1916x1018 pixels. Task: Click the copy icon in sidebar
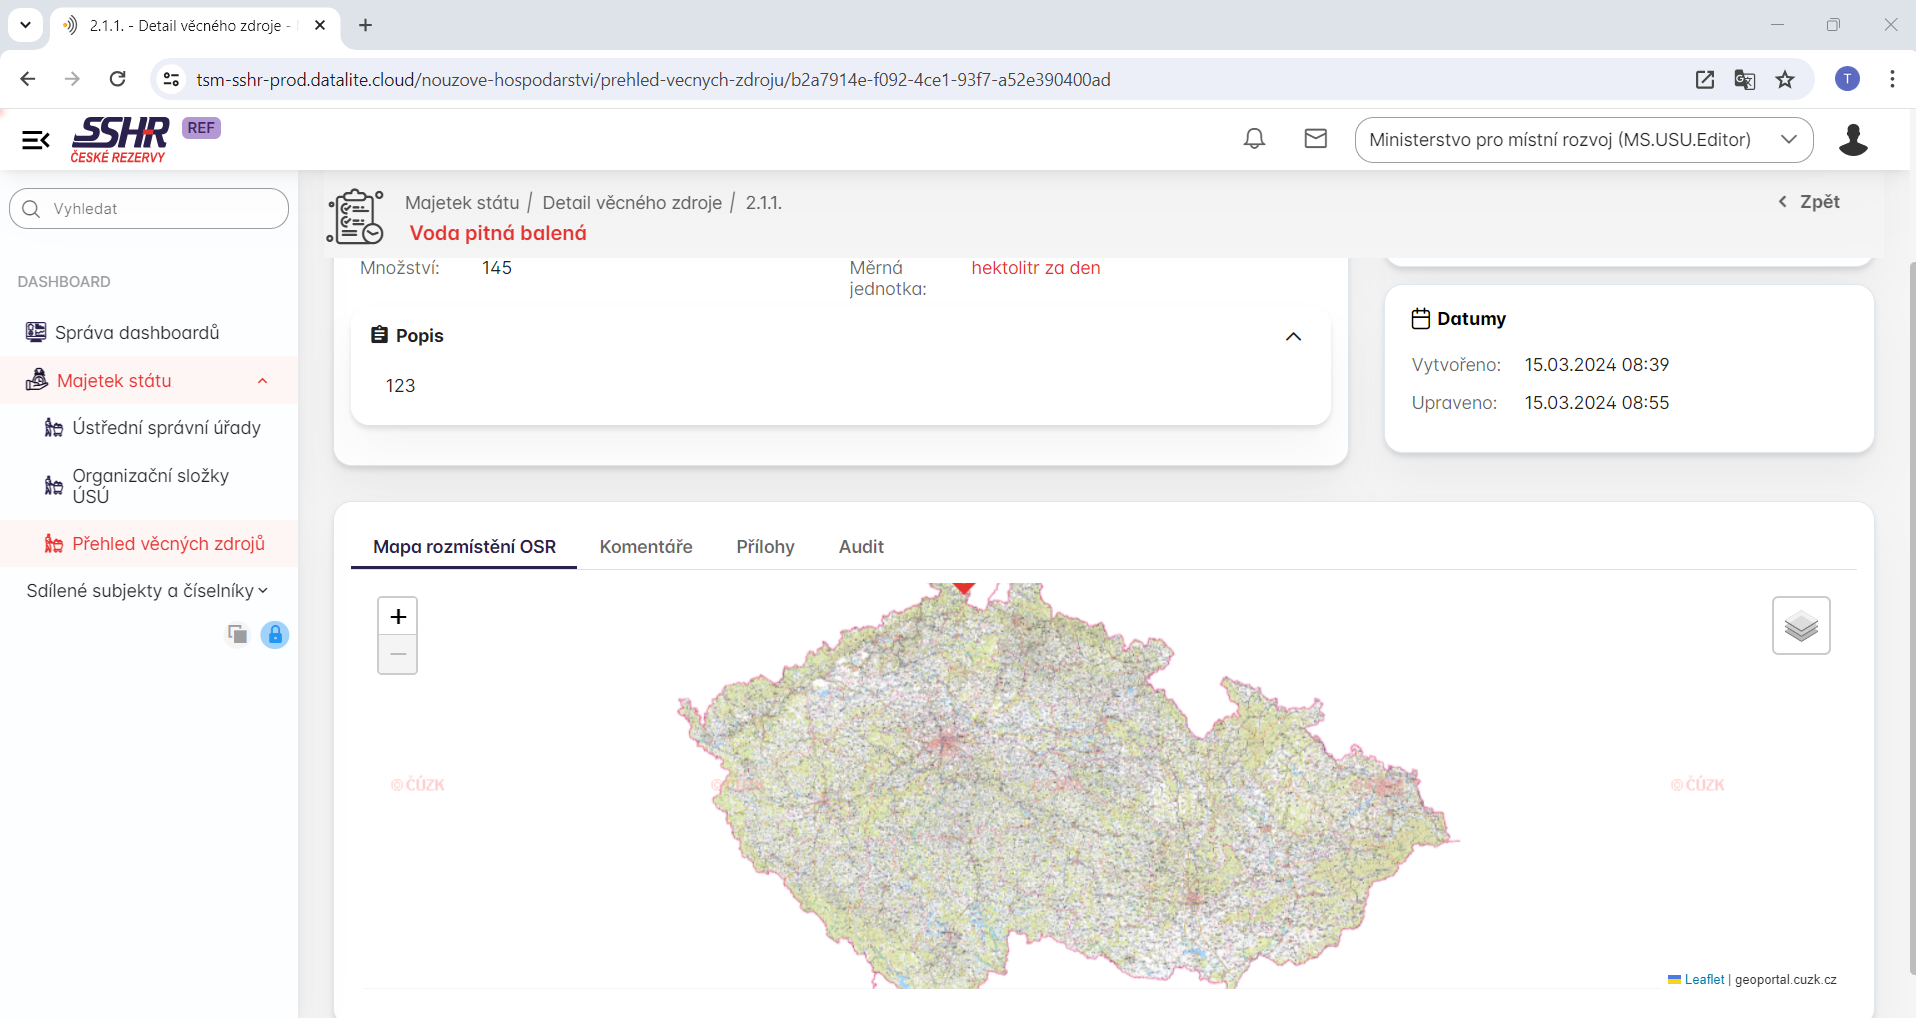(x=237, y=634)
